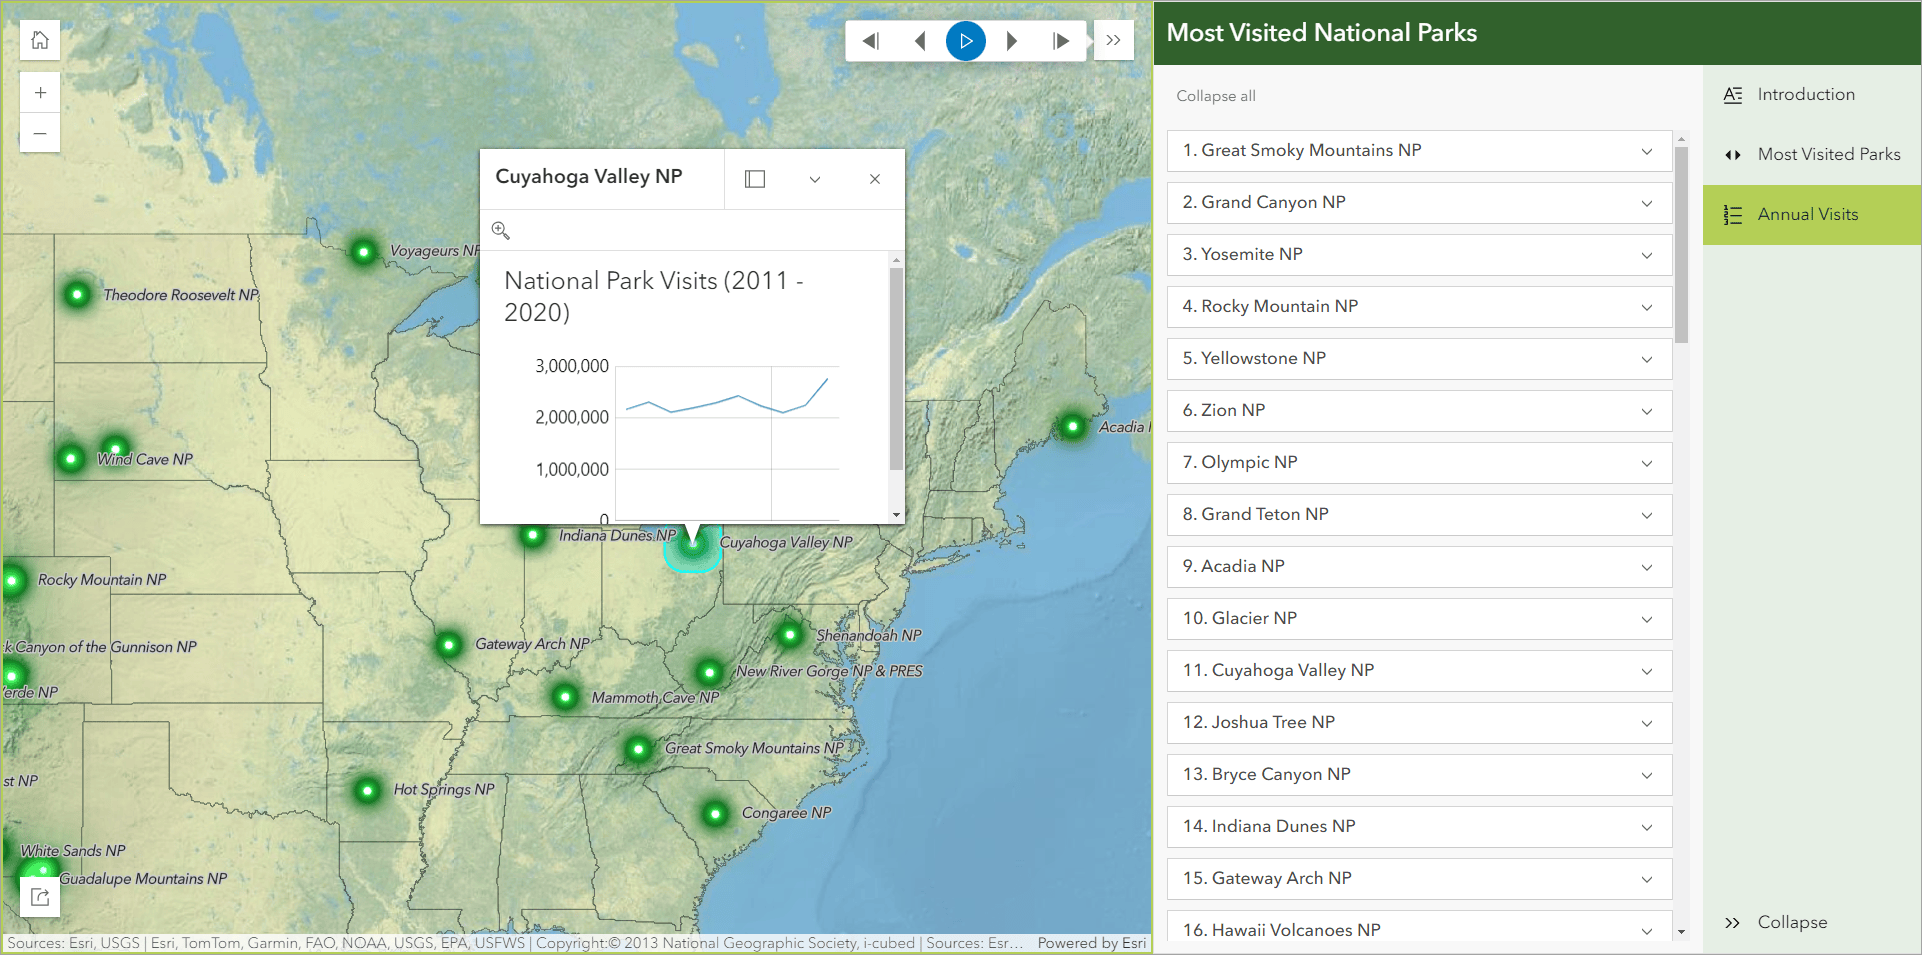Click the home default extent icon
1922x955 pixels.
(x=39, y=40)
